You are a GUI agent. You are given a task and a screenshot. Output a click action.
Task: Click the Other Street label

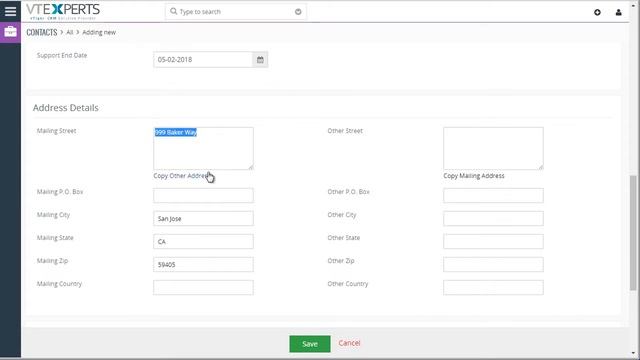tap(345, 131)
